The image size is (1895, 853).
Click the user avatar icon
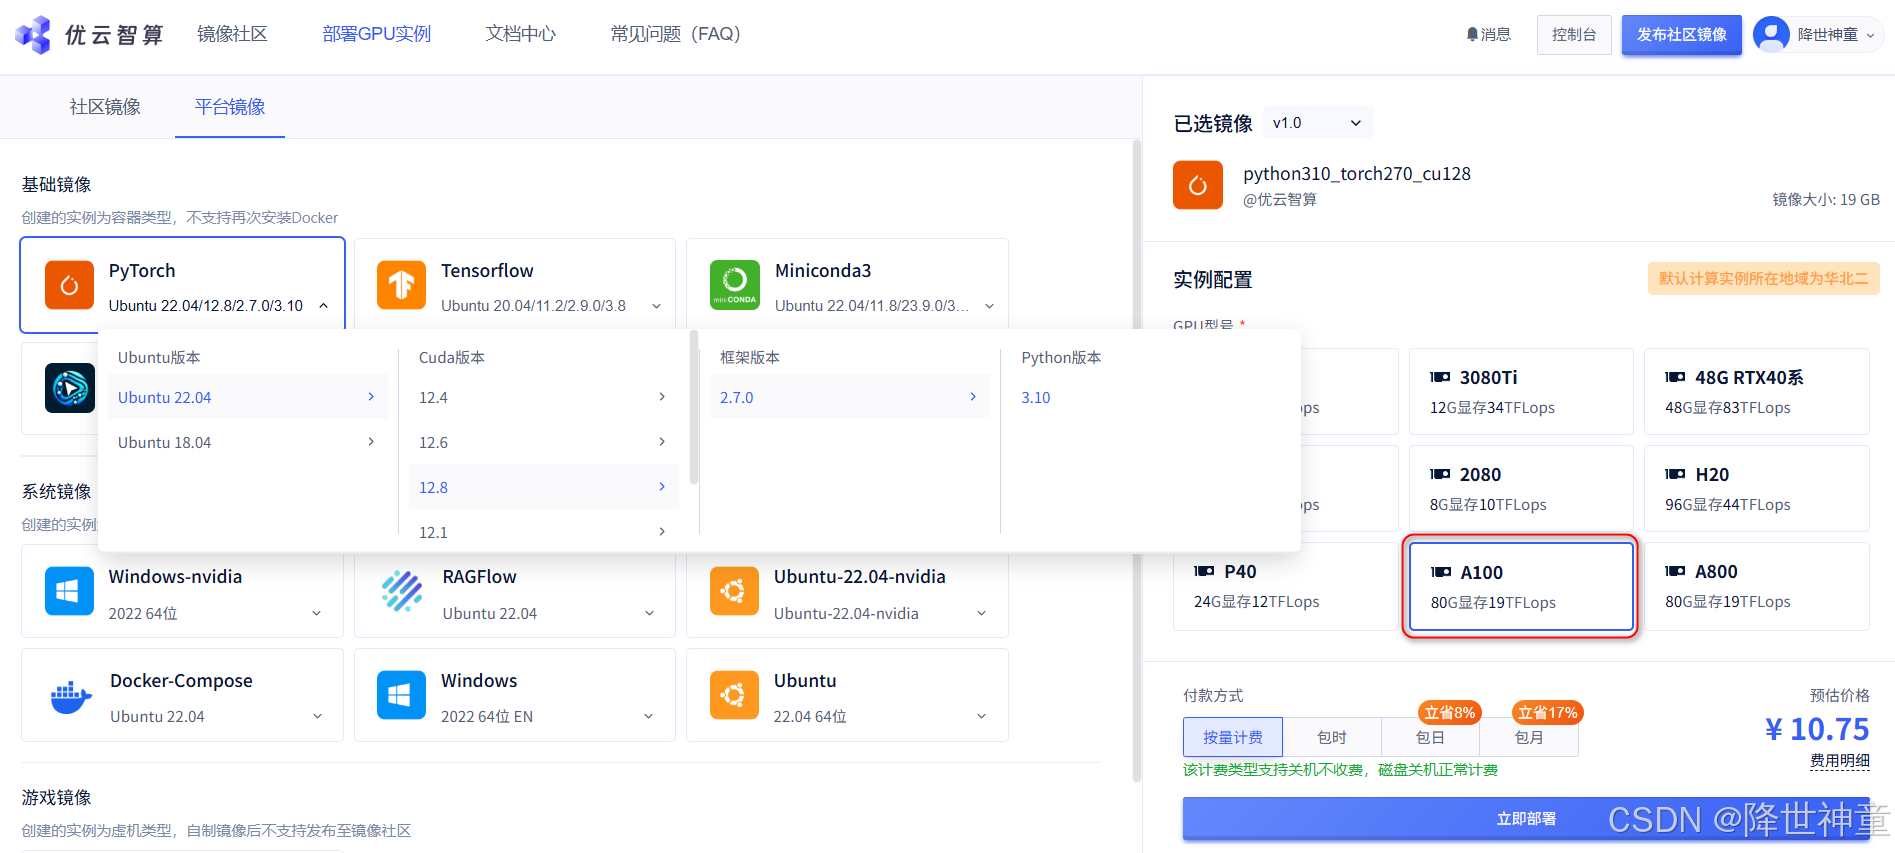click(x=1771, y=34)
